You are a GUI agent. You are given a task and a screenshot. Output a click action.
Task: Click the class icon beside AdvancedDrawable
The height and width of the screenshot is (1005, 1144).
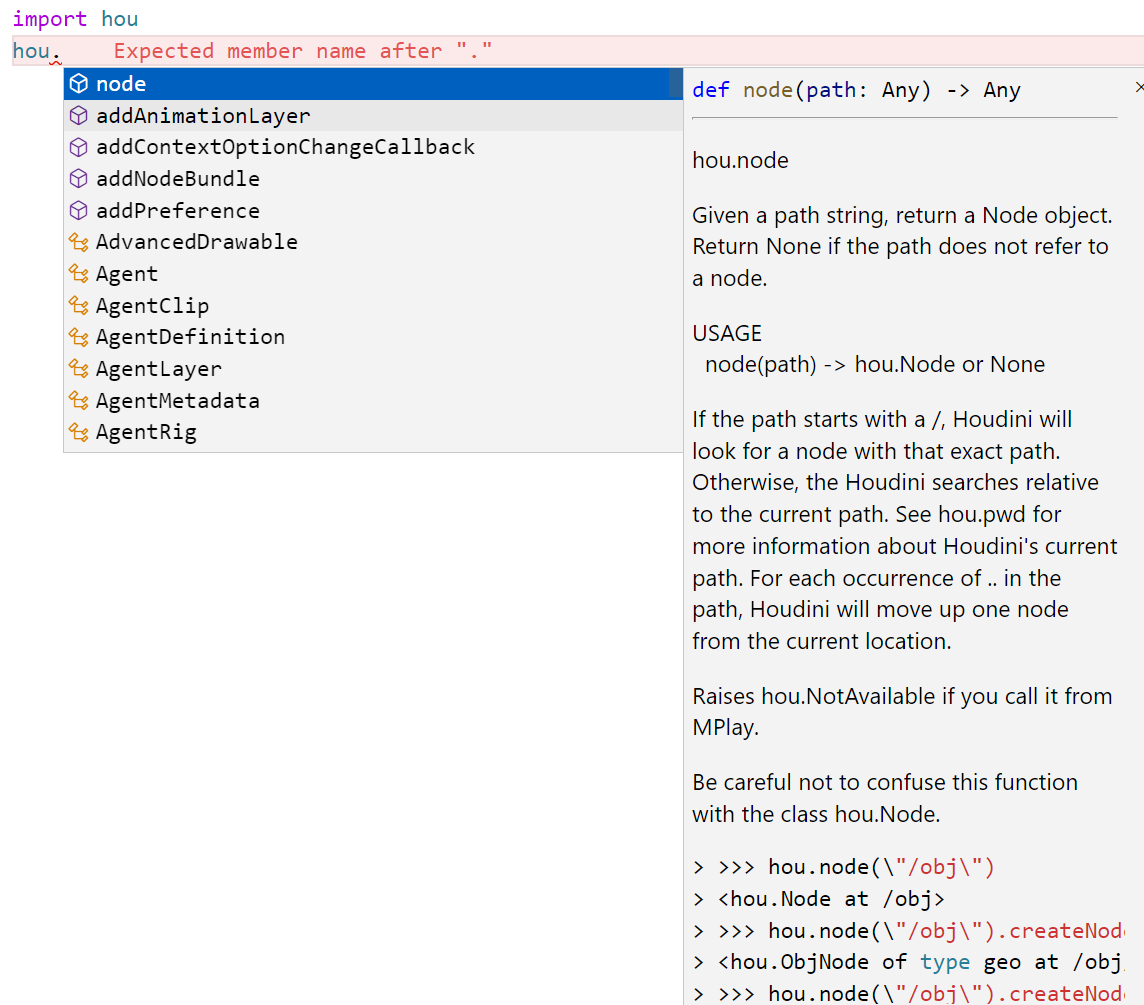click(78, 241)
